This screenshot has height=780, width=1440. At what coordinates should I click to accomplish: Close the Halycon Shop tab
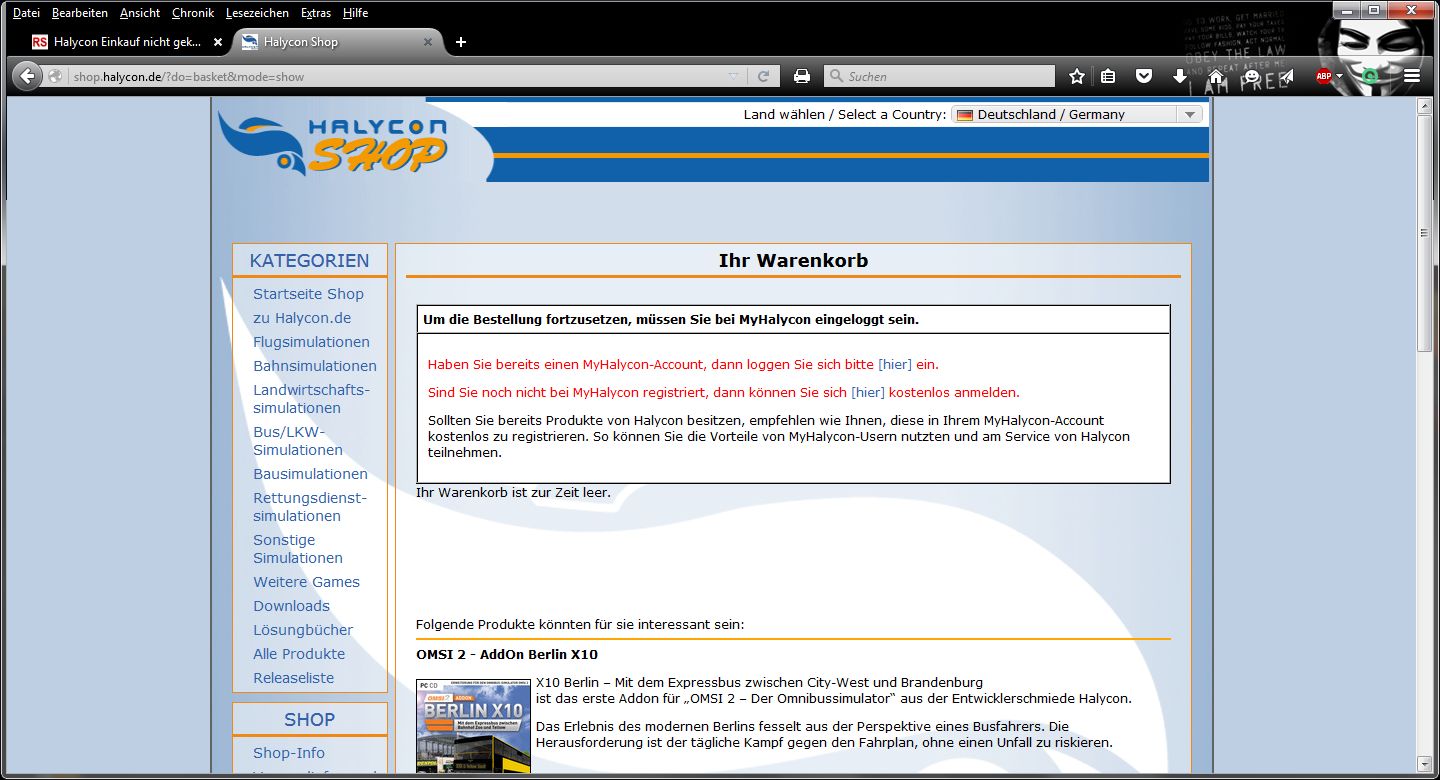point(428,42)
